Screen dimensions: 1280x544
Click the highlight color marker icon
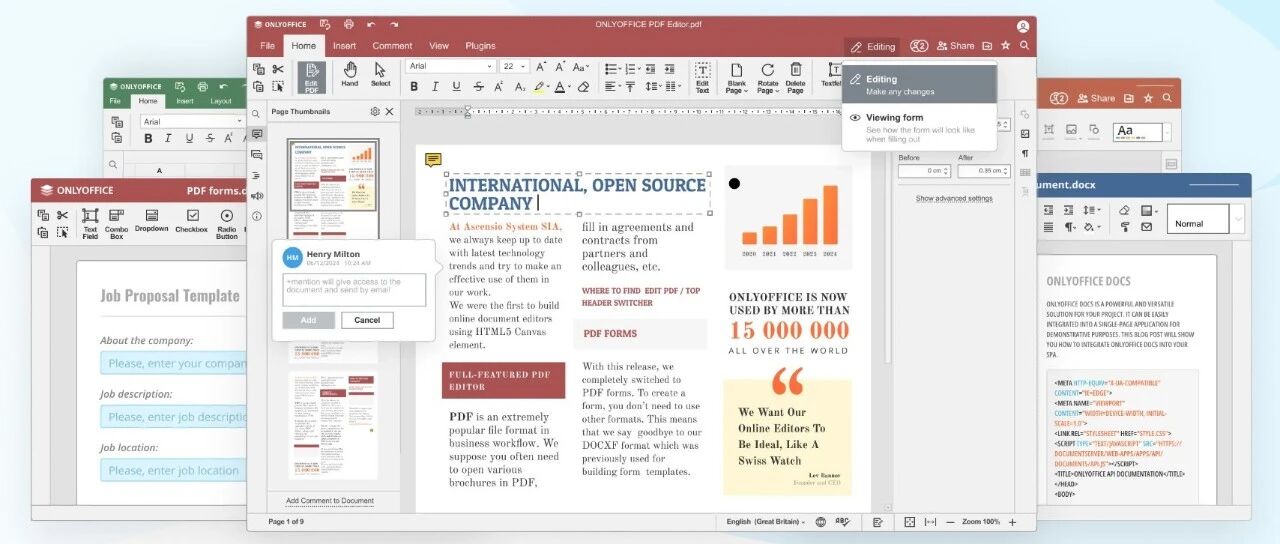pyautogui.click(x=541, y=87)
